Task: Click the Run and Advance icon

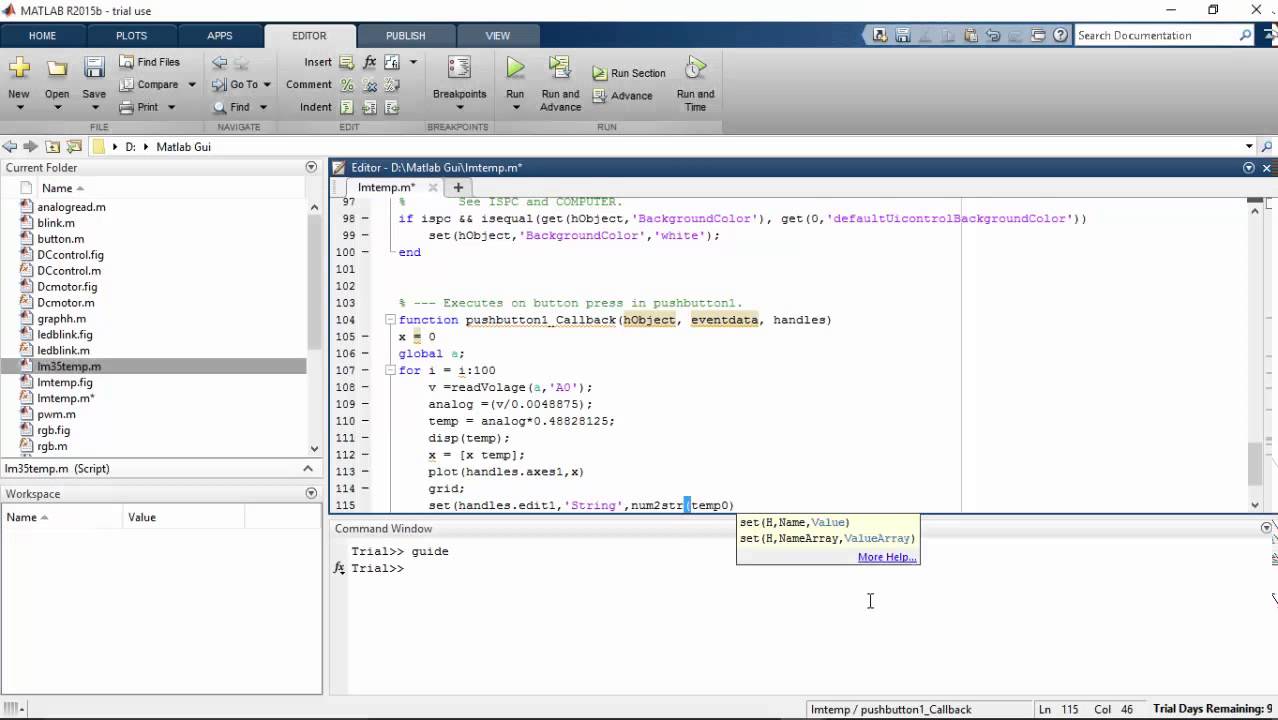Action: (560, 68)
